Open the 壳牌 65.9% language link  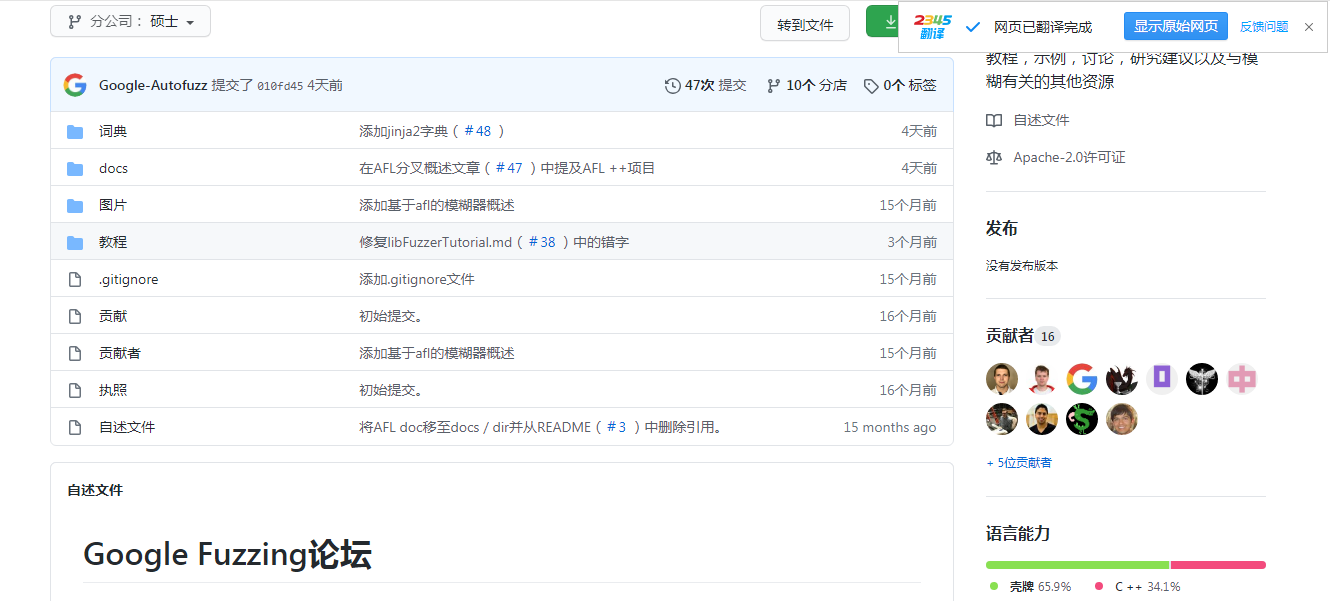click(1030, 587)
